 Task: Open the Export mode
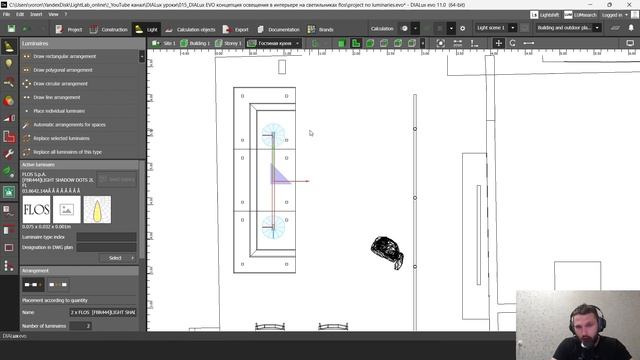(x=235, y=29)
